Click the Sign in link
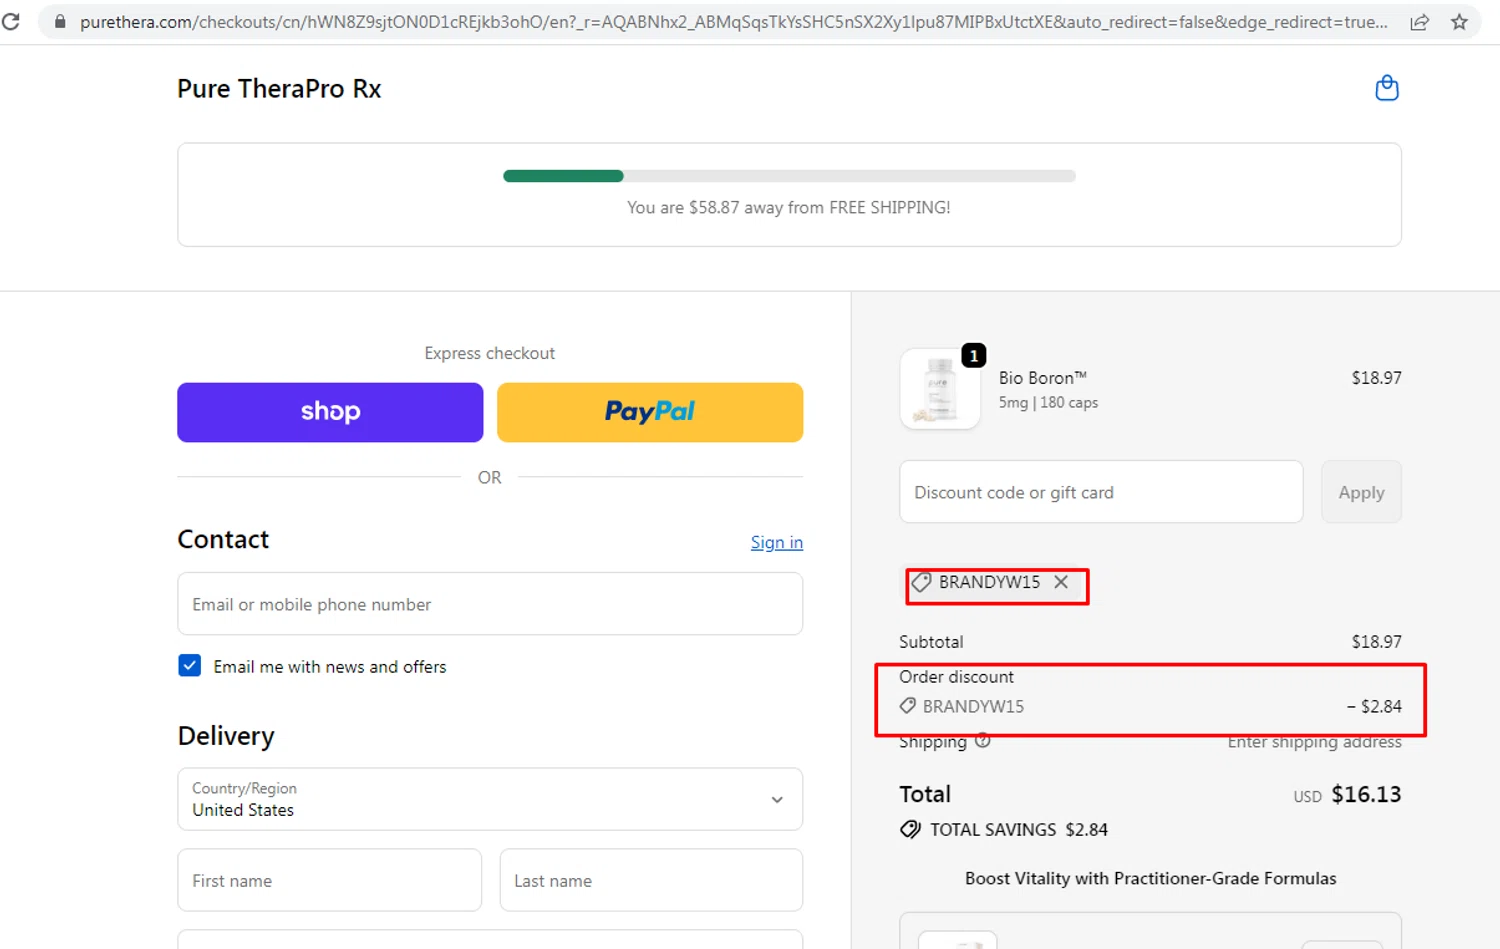1500x949 pixels. click(x=777, y=542)
